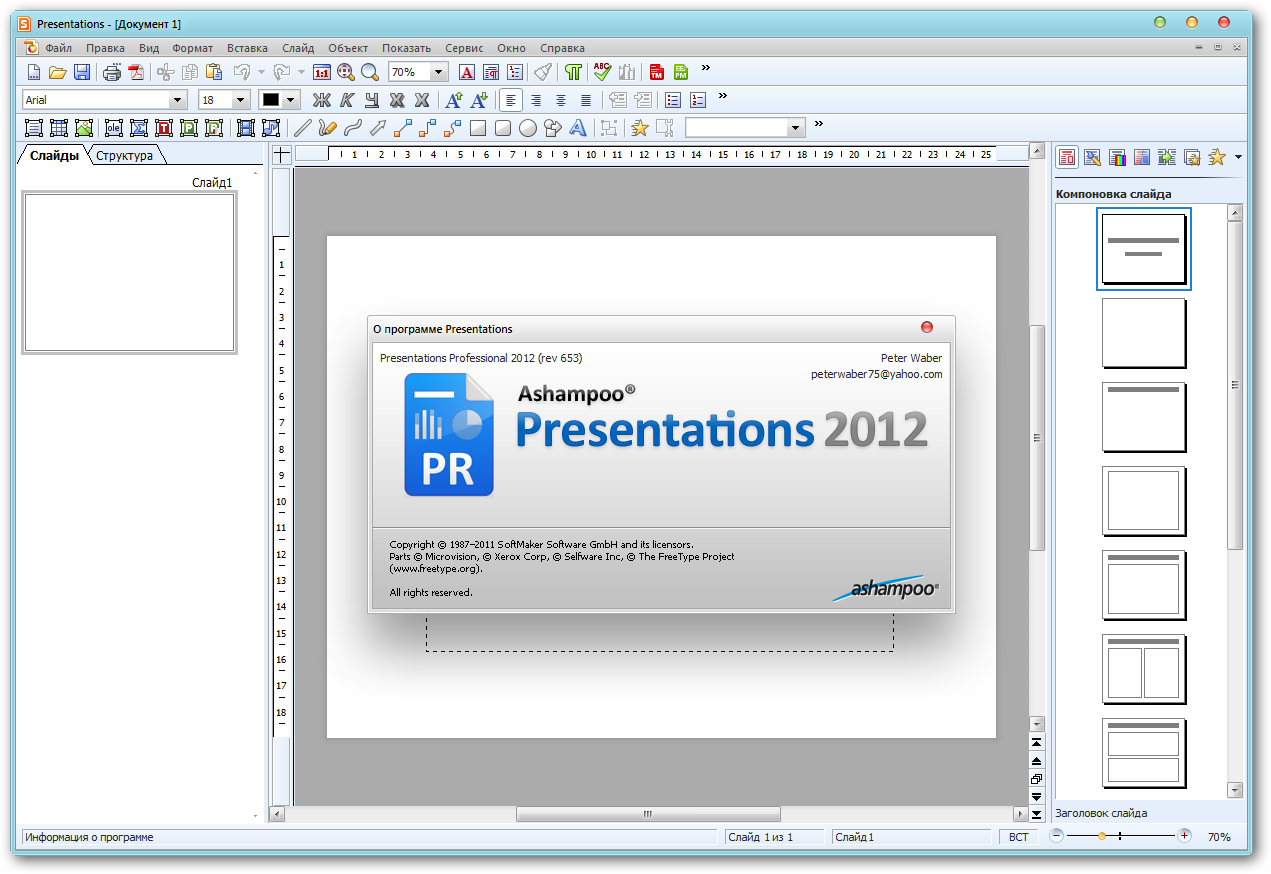Image resolution: width=1271 pixels, height=874 pixels.
Task: Toggle italic (К) formatting
Action: (347, 100)
